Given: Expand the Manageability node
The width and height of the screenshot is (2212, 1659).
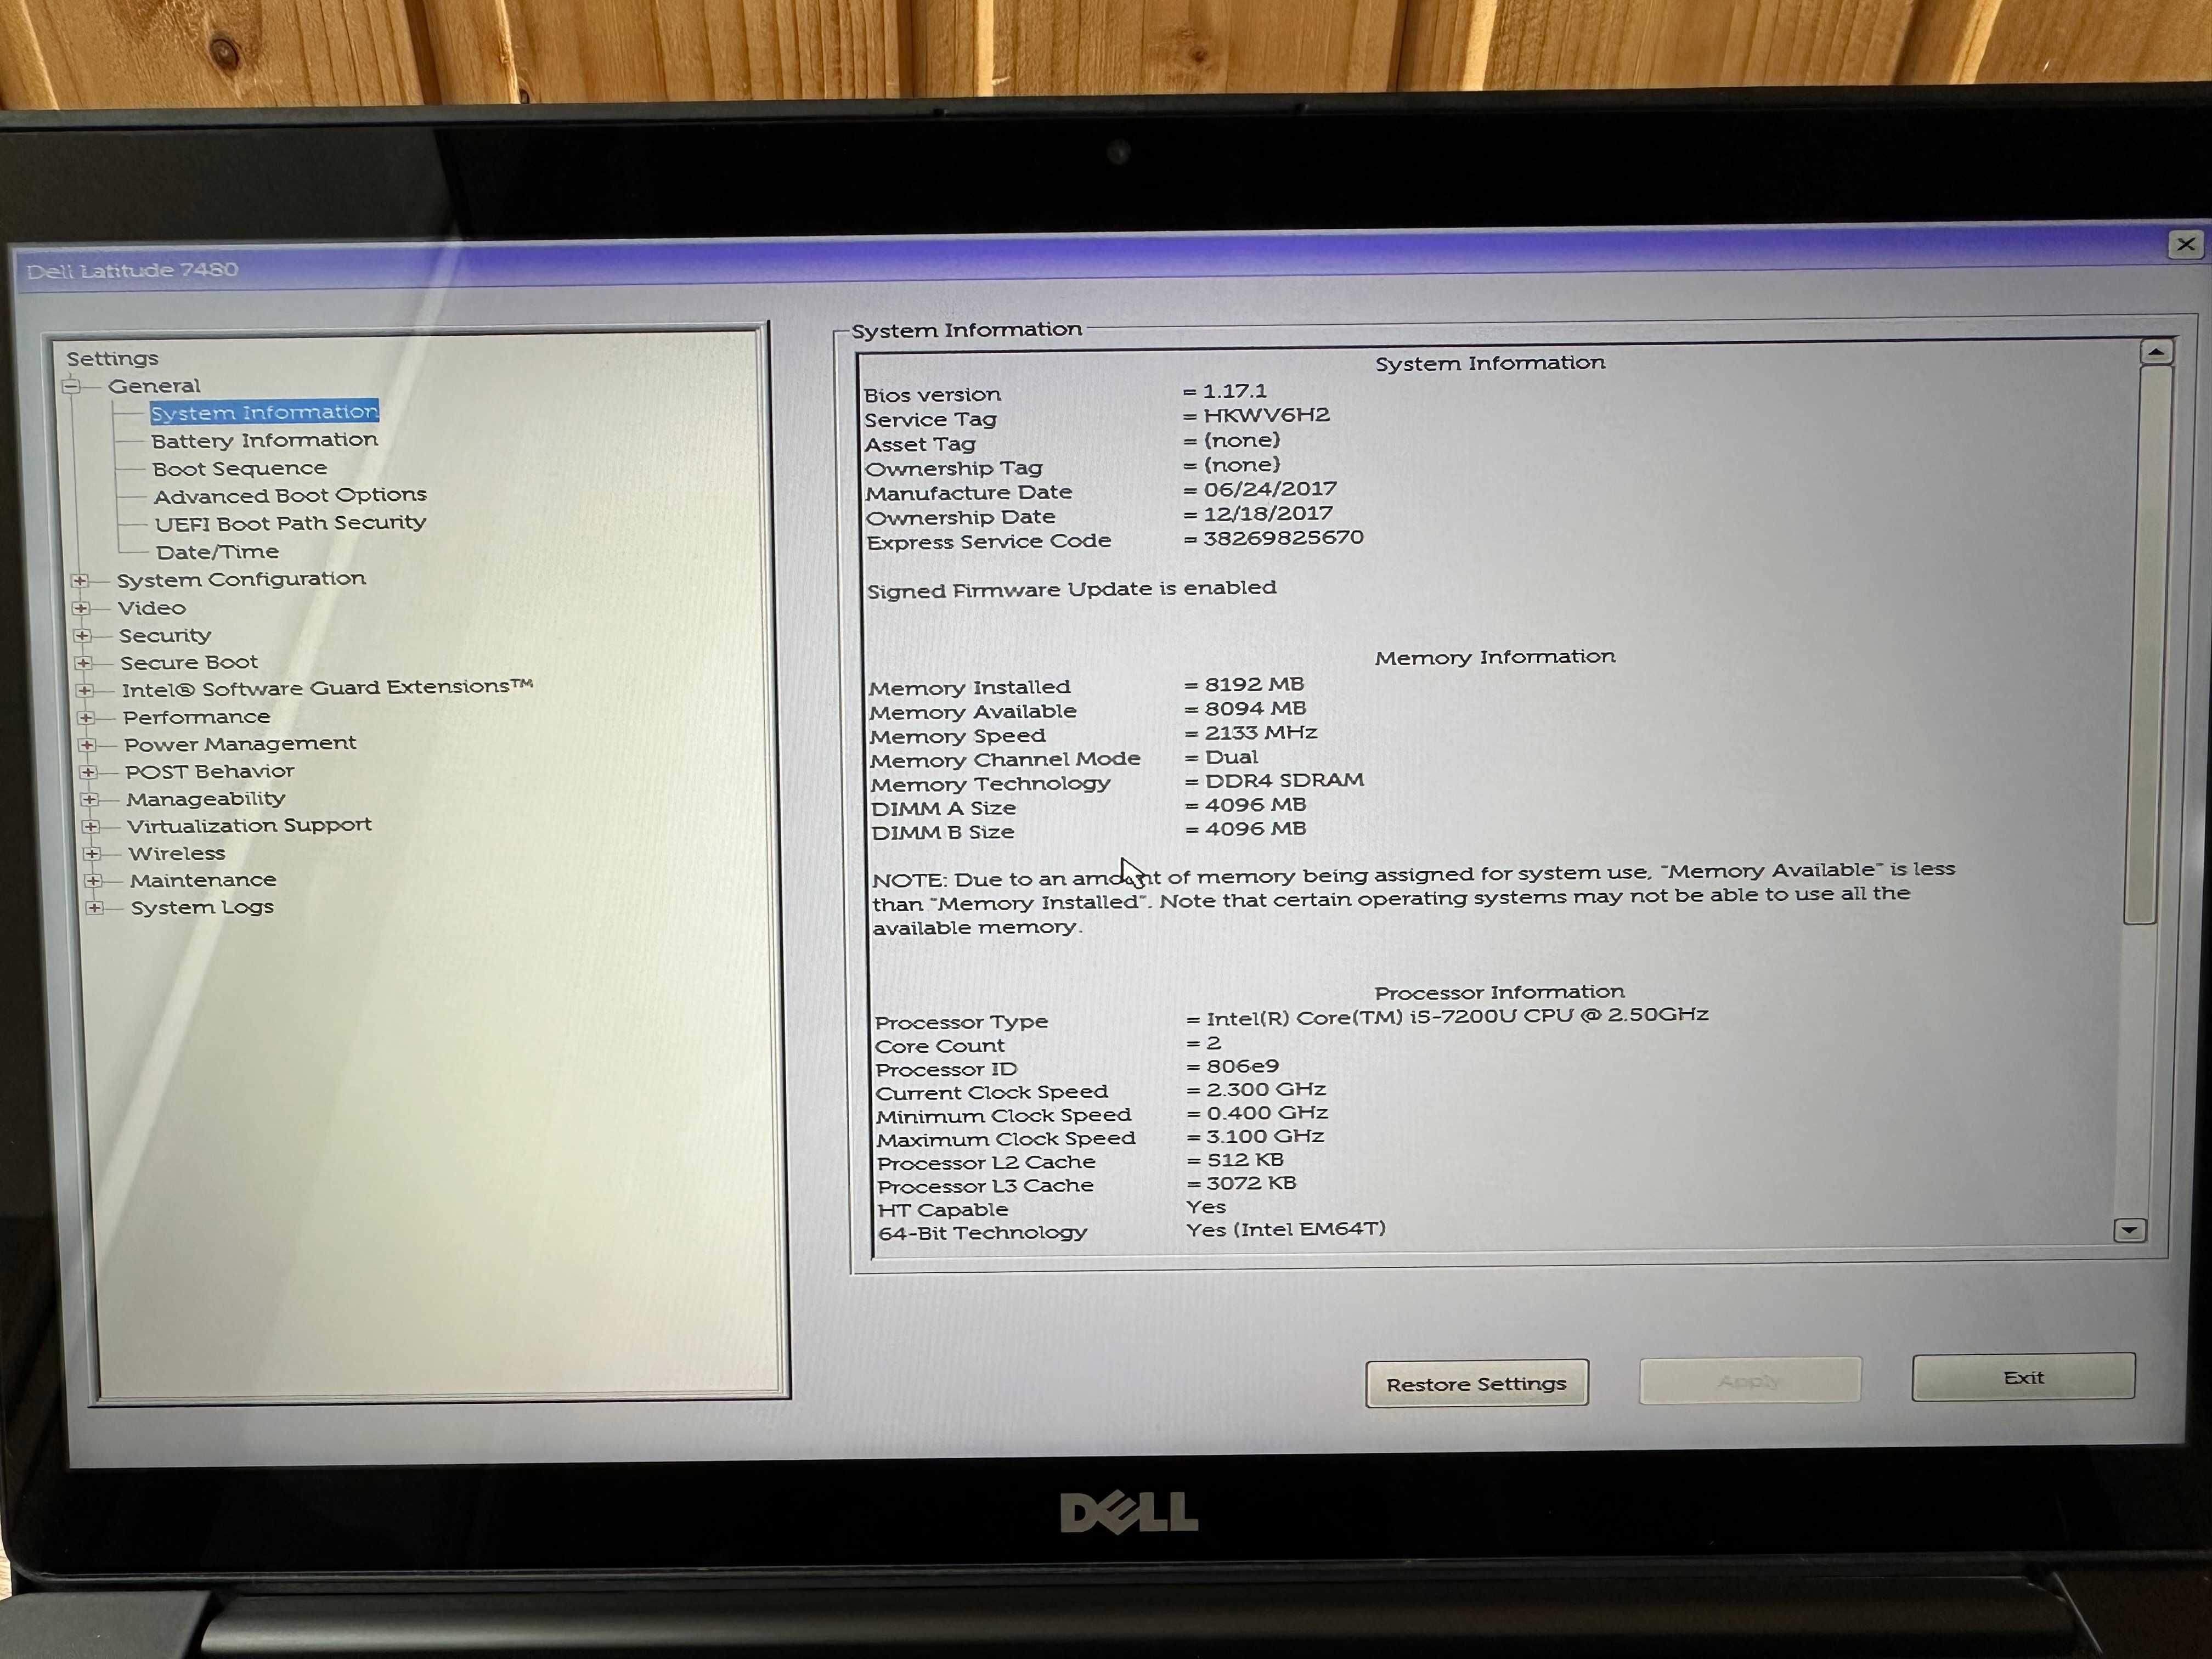Looking at the screenshot, I should 90,799.
